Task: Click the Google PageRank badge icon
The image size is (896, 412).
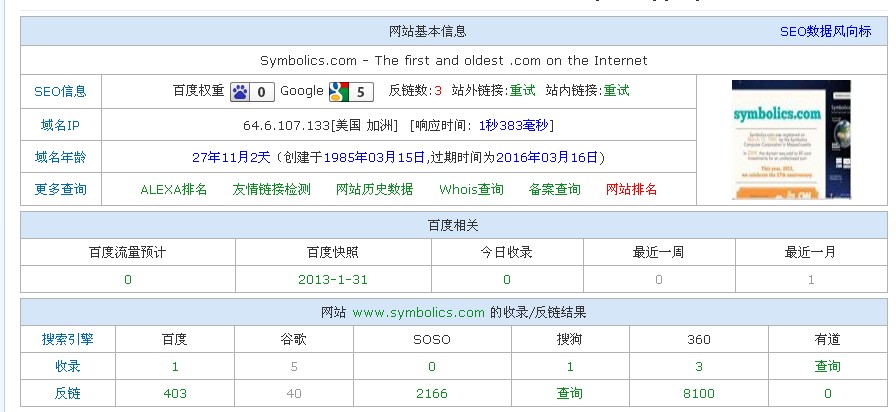Action: coord(350,92)
